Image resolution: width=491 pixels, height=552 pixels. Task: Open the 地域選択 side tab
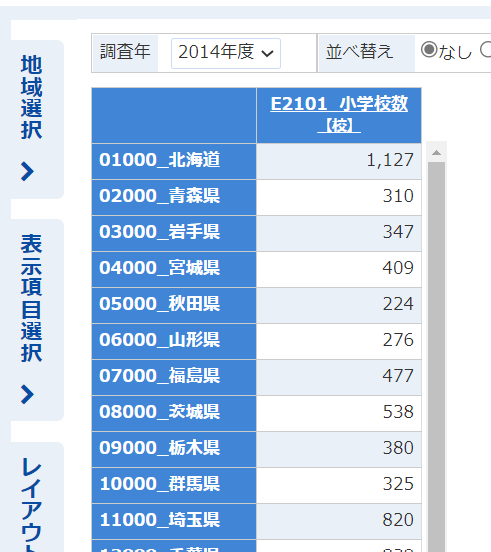(x=37, y=119)
